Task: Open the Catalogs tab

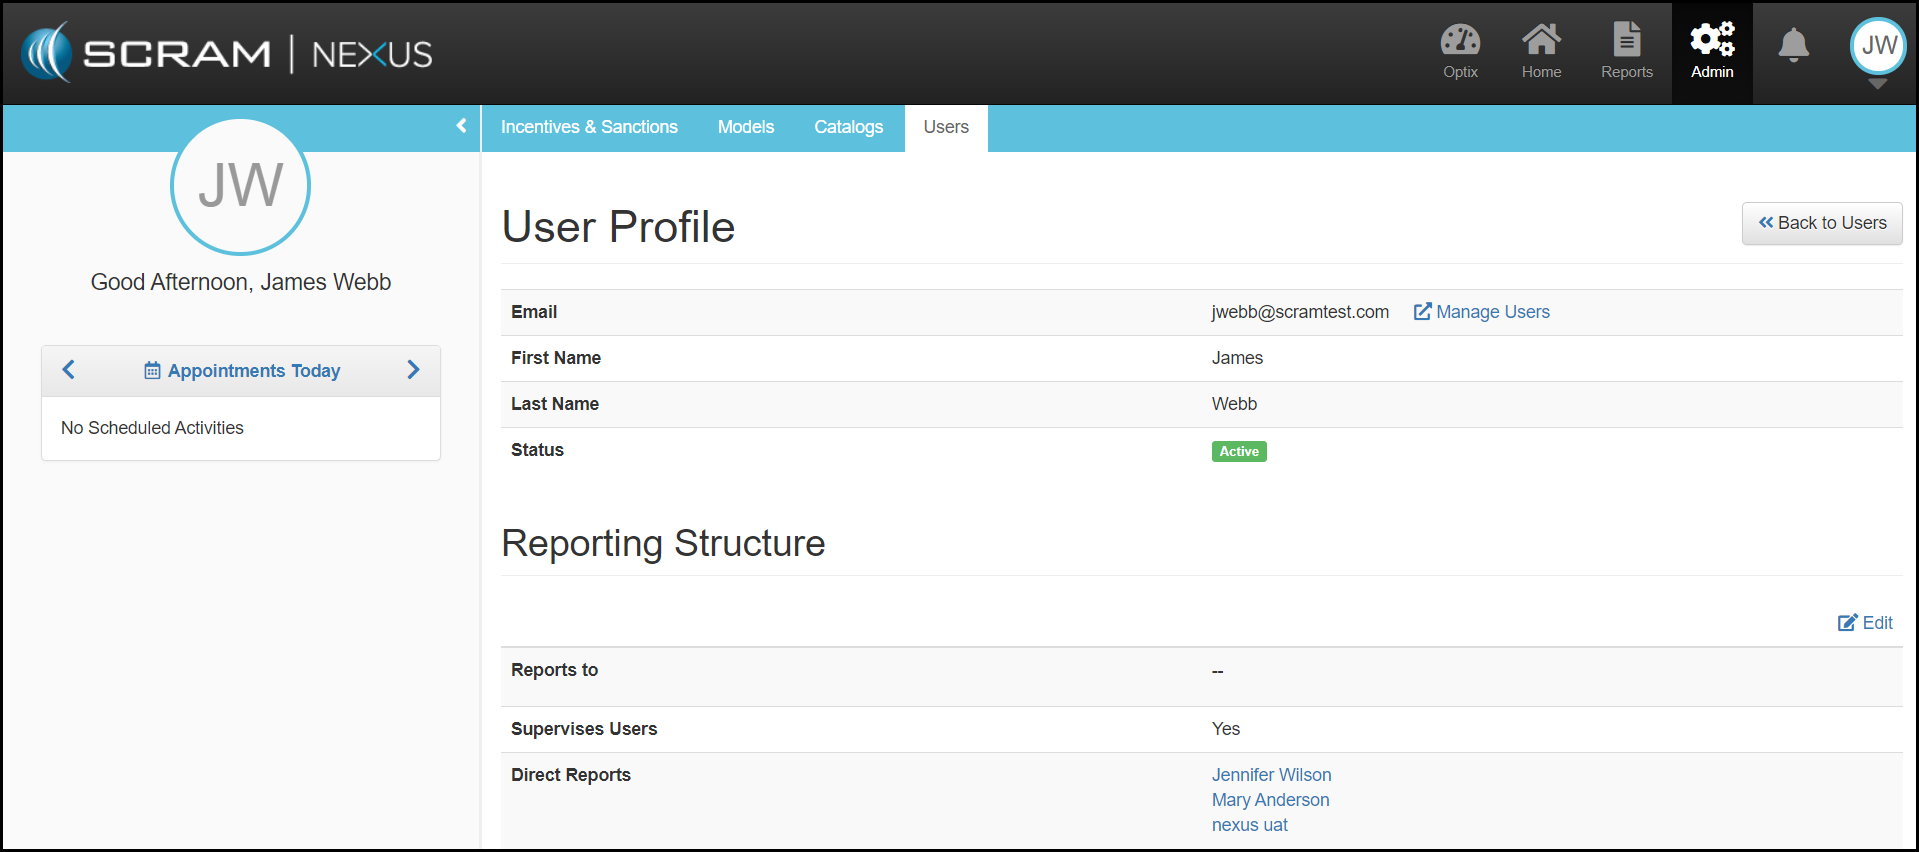Action: [x=848, y=128]
